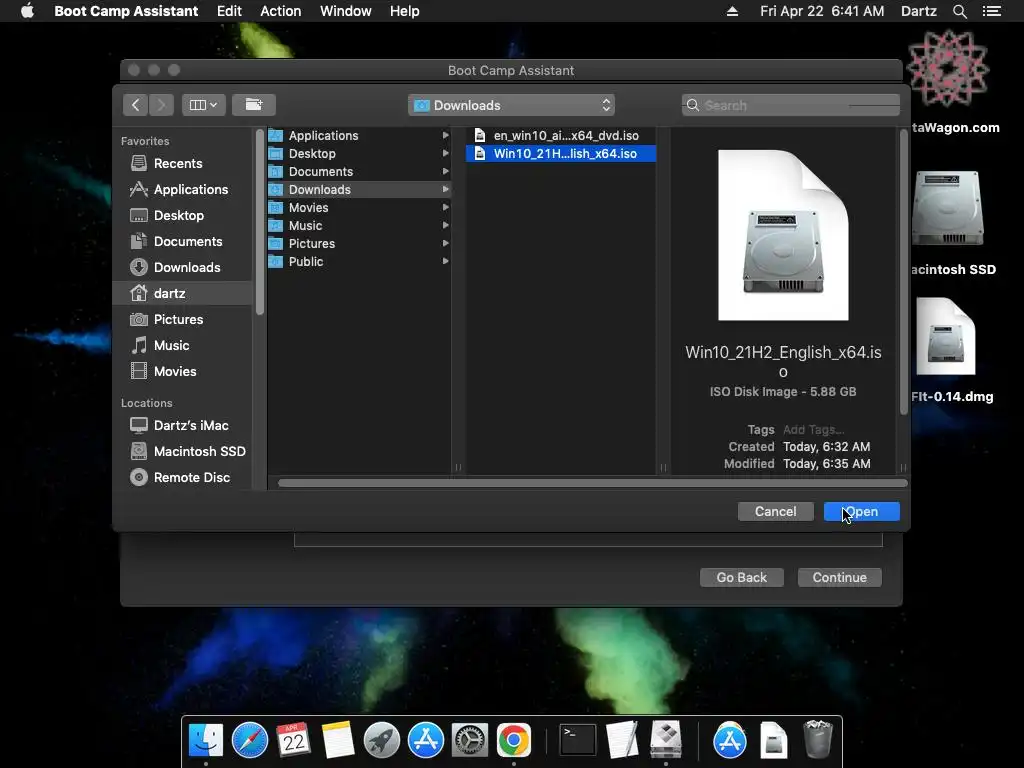Go back in the file dialog
This screenshot has height=768, width=1024.
point(135,105)
